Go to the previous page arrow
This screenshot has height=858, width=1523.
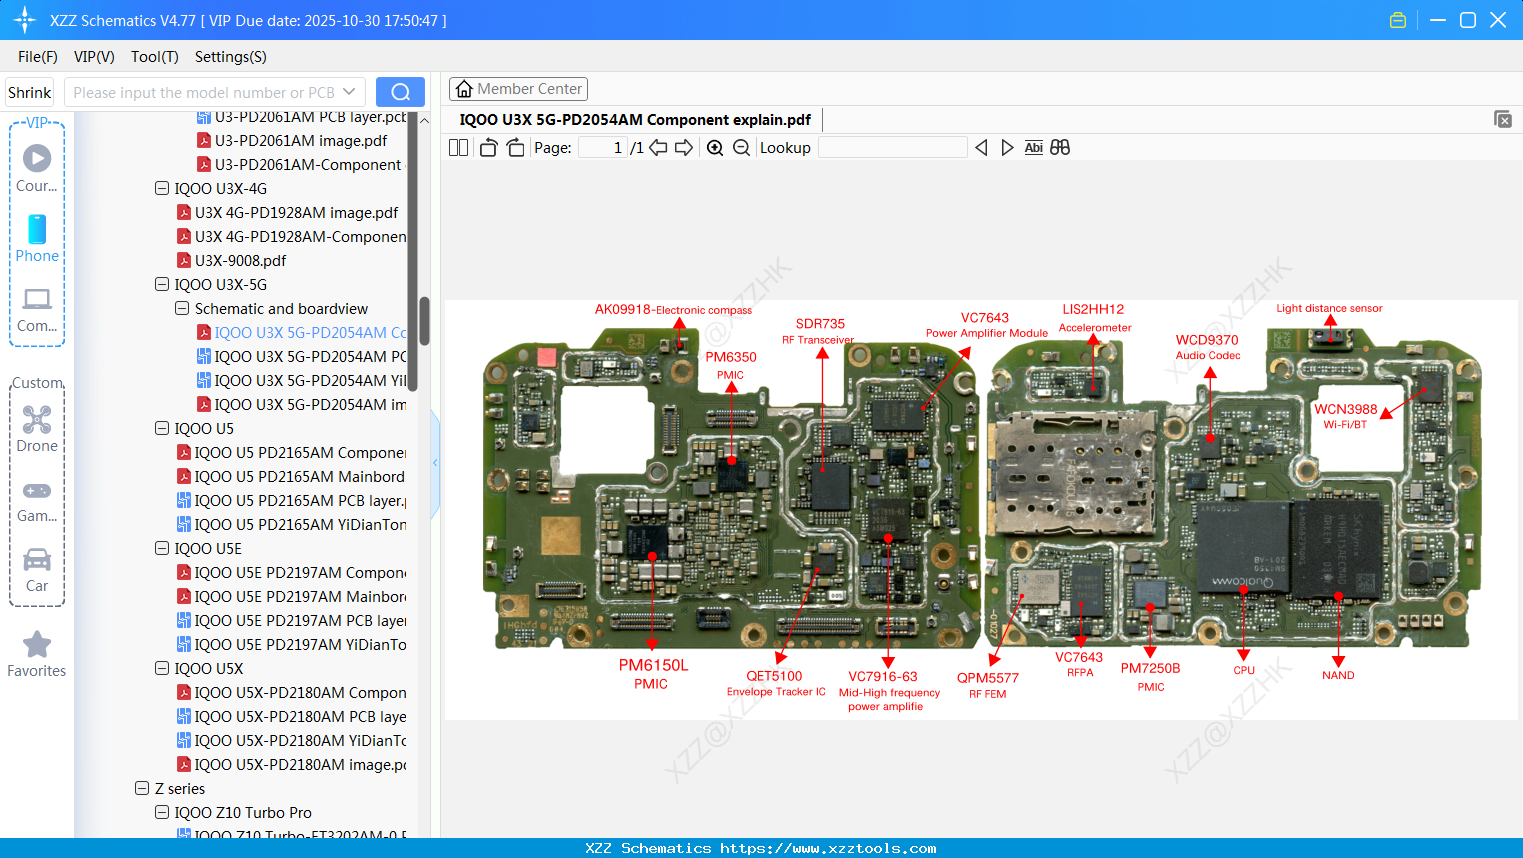tap(658, 148)
